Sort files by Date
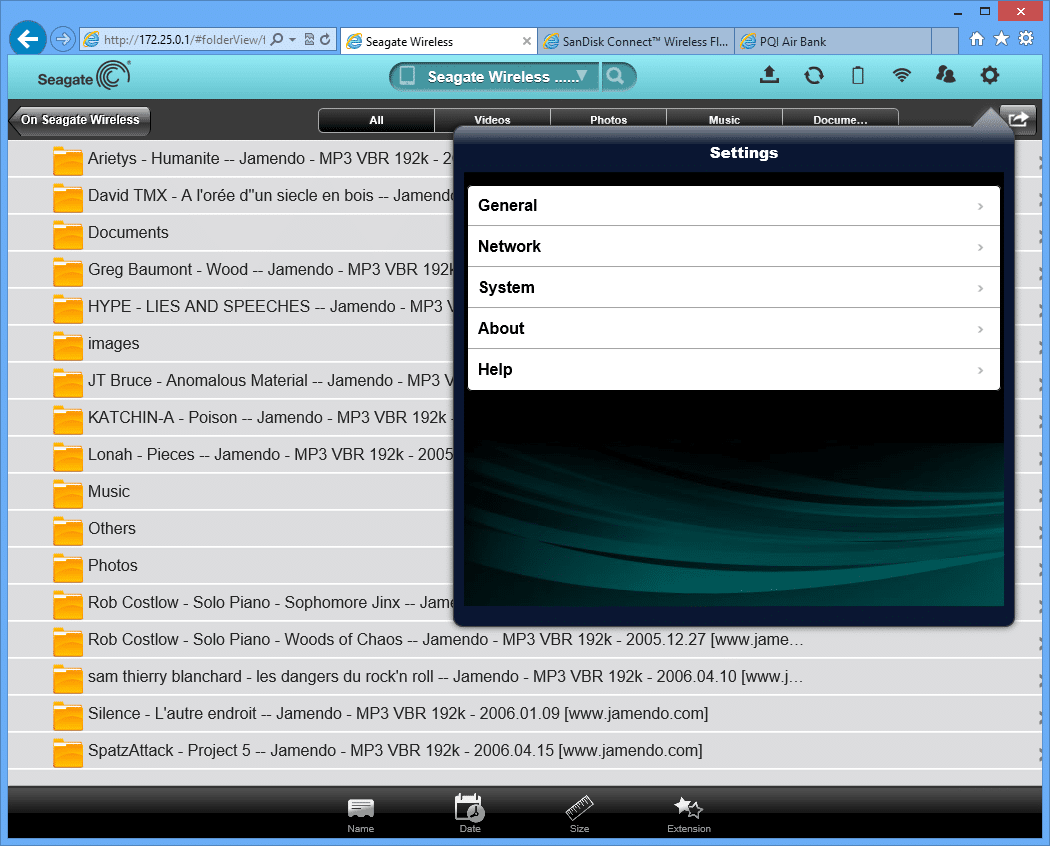 coord(469,815)
